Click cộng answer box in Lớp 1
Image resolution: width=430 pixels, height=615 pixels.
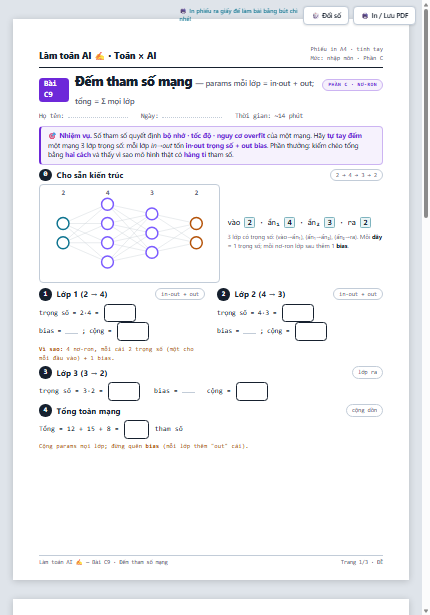point(133,331)
